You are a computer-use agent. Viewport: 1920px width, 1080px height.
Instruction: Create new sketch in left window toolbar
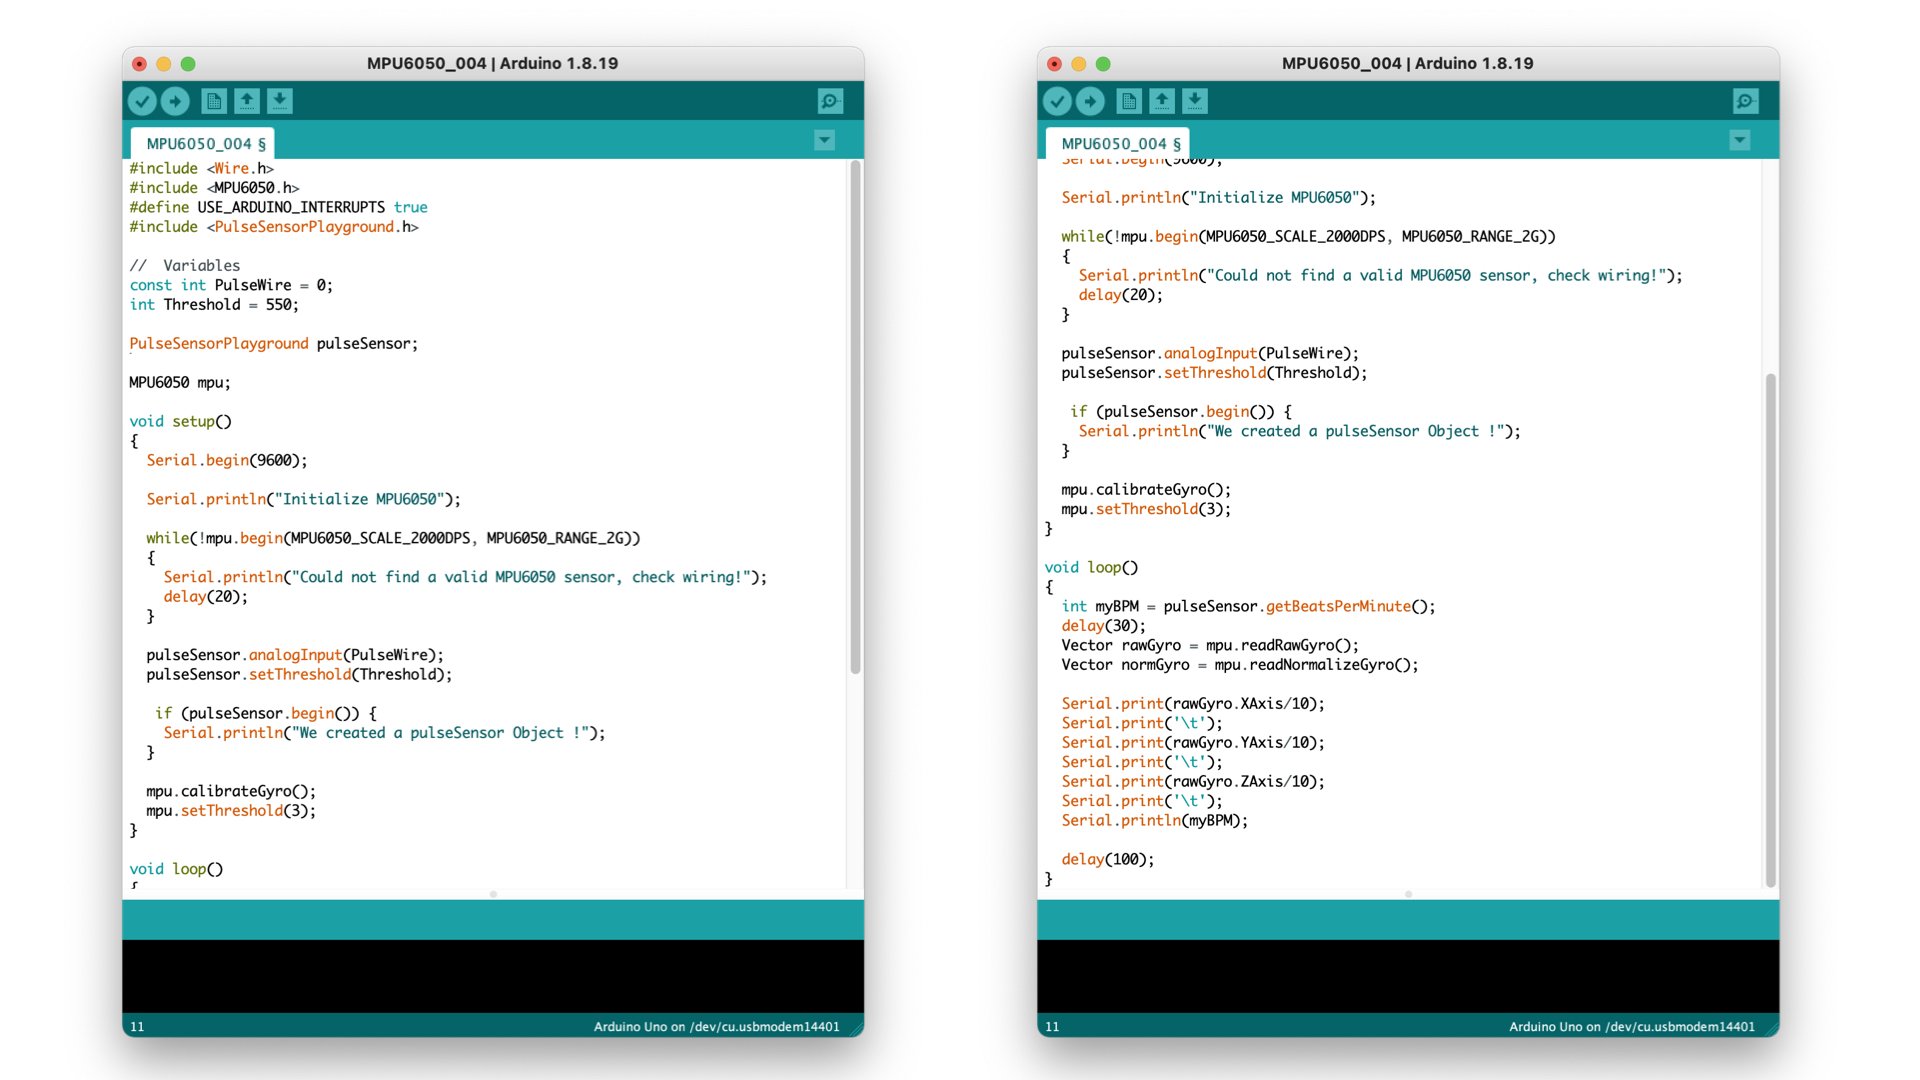coord(213,101)
